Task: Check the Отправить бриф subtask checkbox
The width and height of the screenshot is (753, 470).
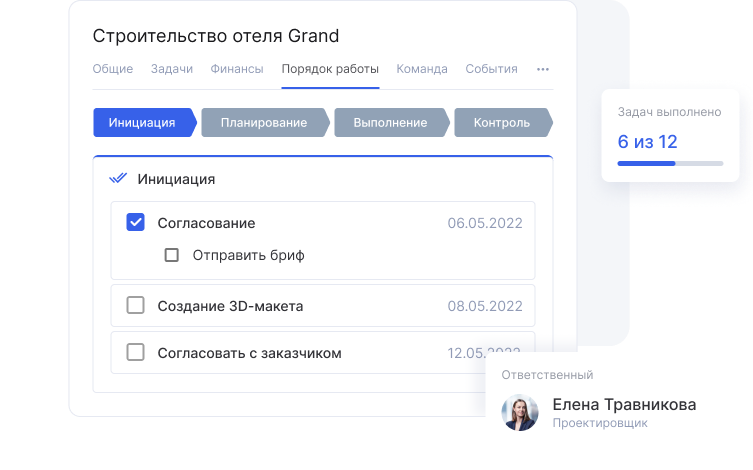Action: (x=172, y=255)
